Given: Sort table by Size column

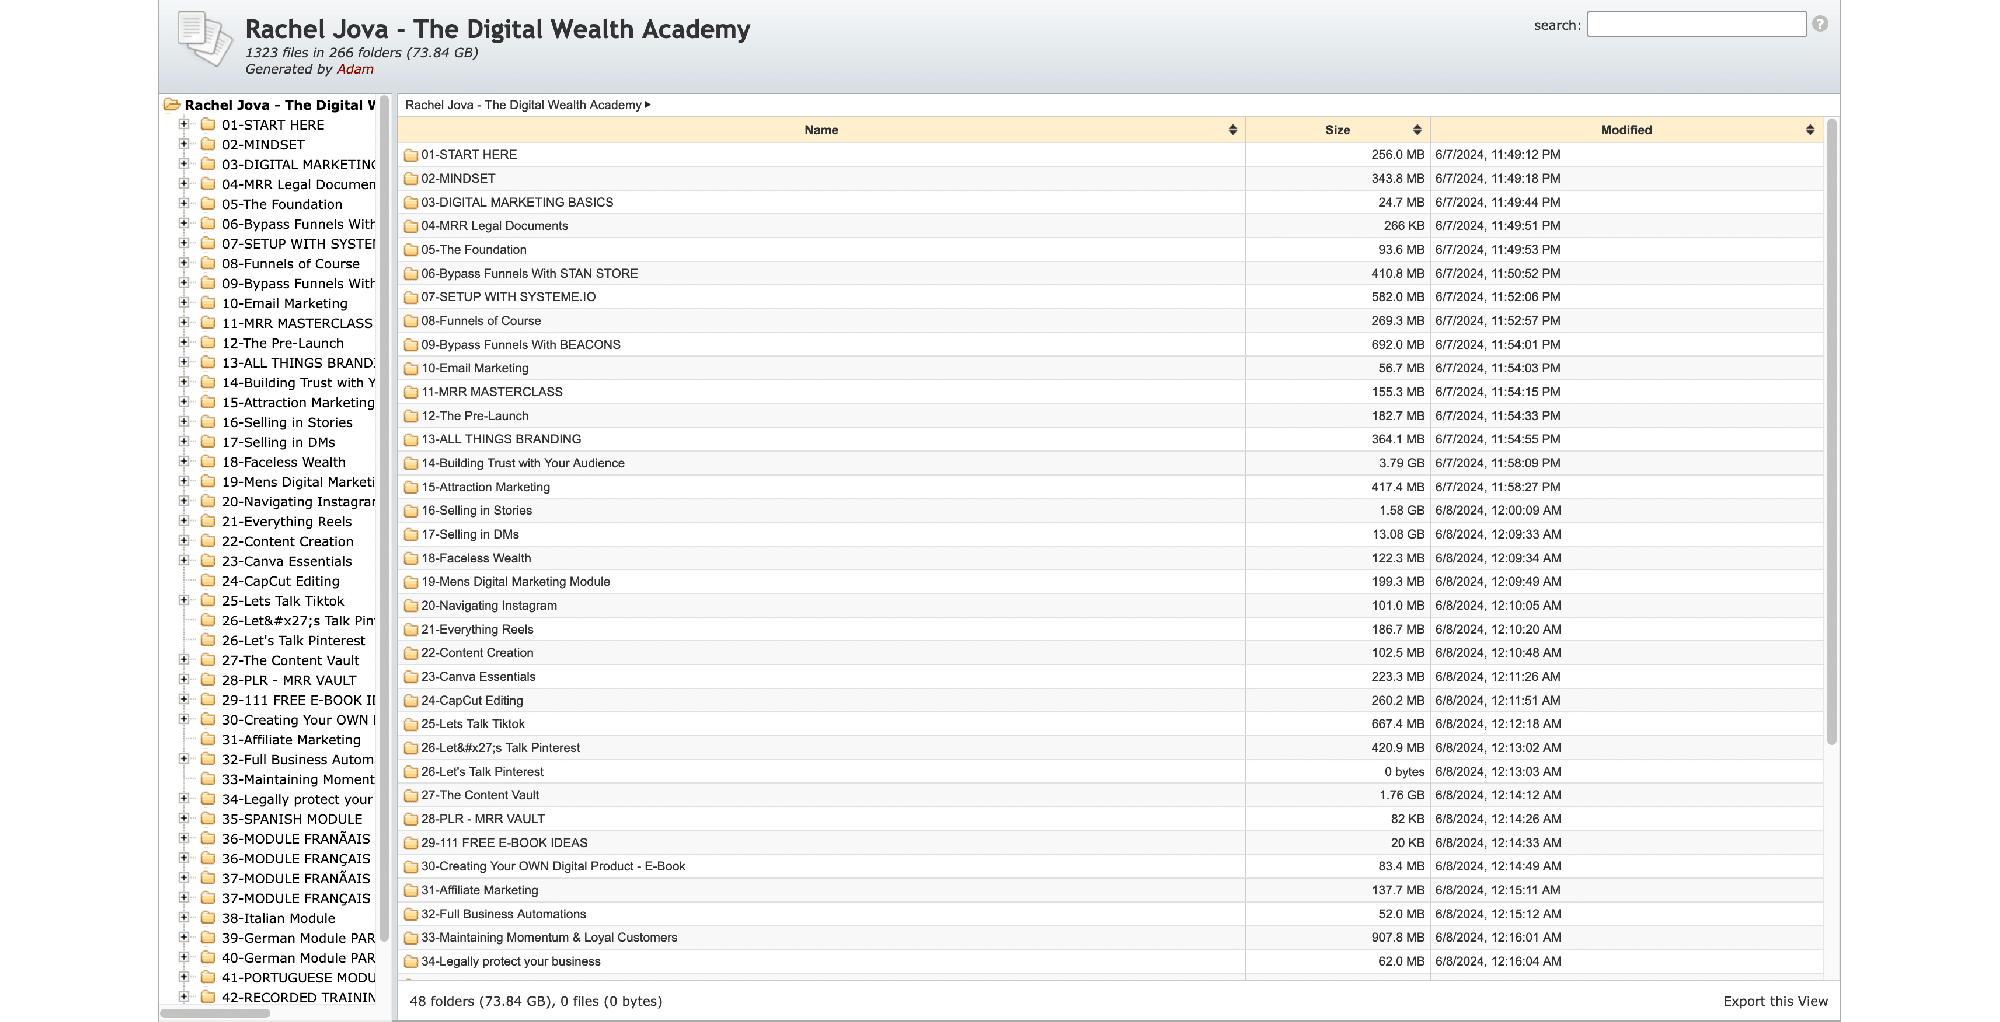Looking at the screenshot, I should pyautogui.click(x=1337, y=130).
